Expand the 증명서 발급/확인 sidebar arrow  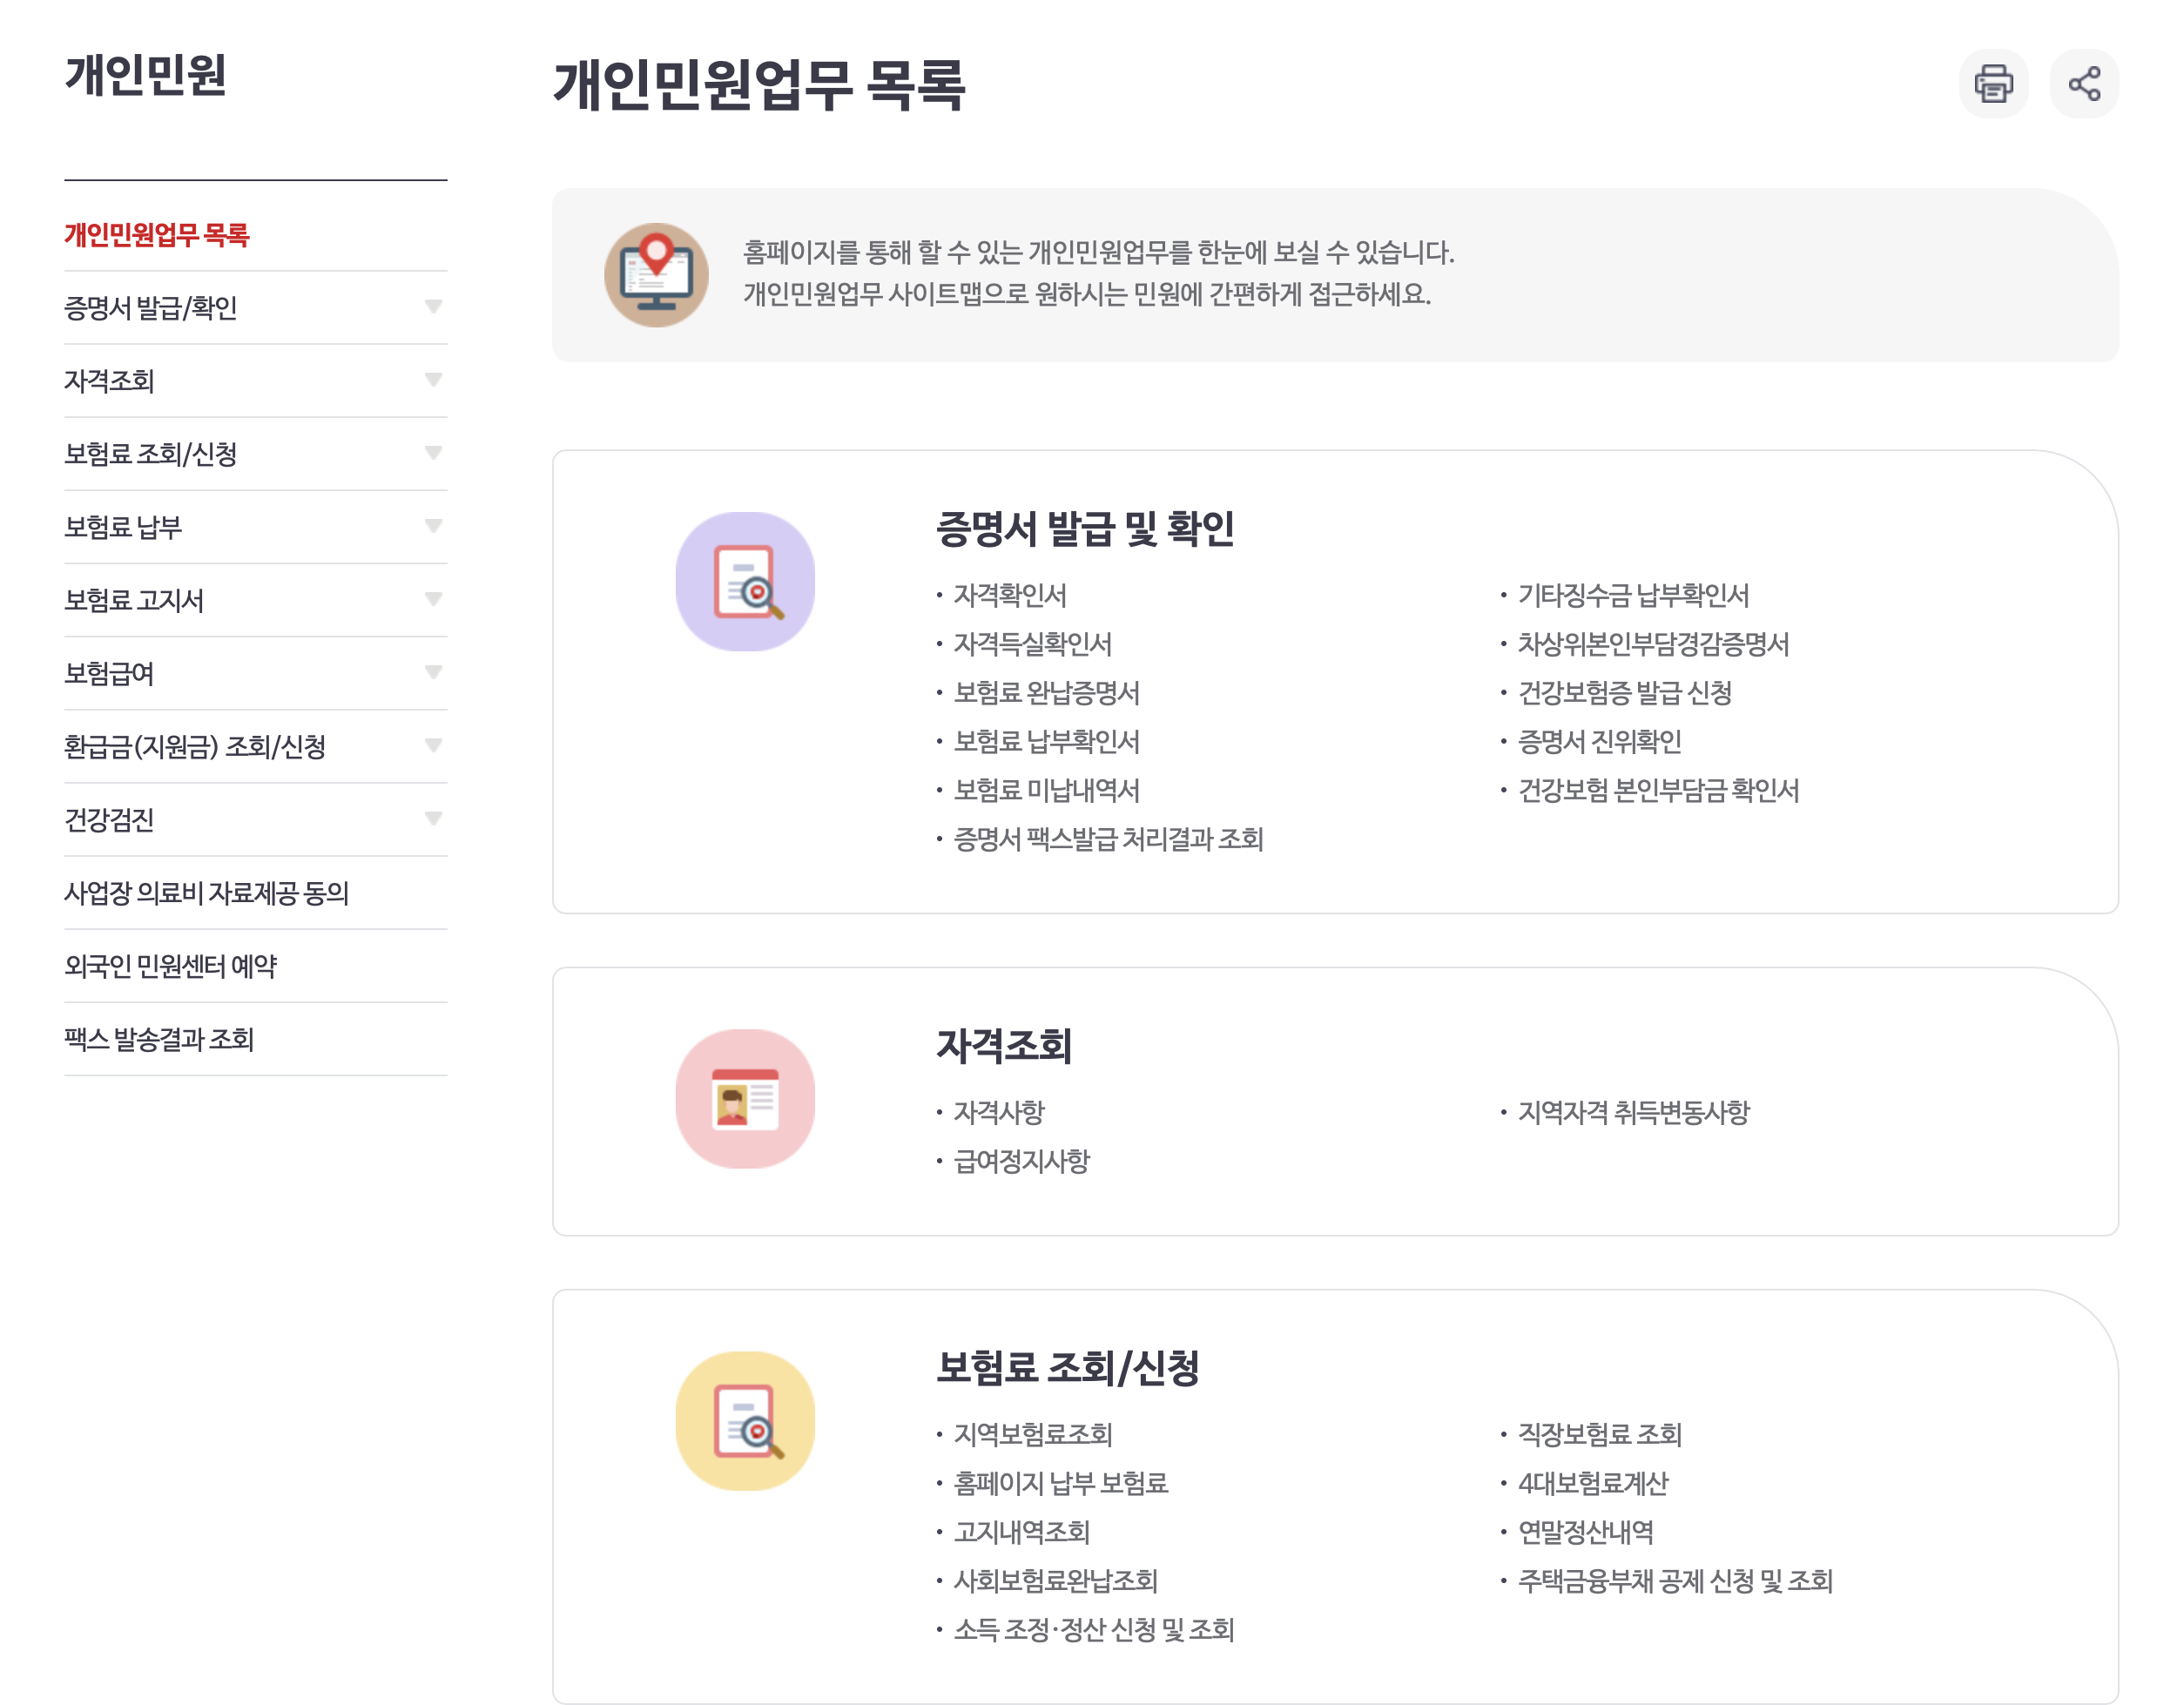tap(433, 307)
